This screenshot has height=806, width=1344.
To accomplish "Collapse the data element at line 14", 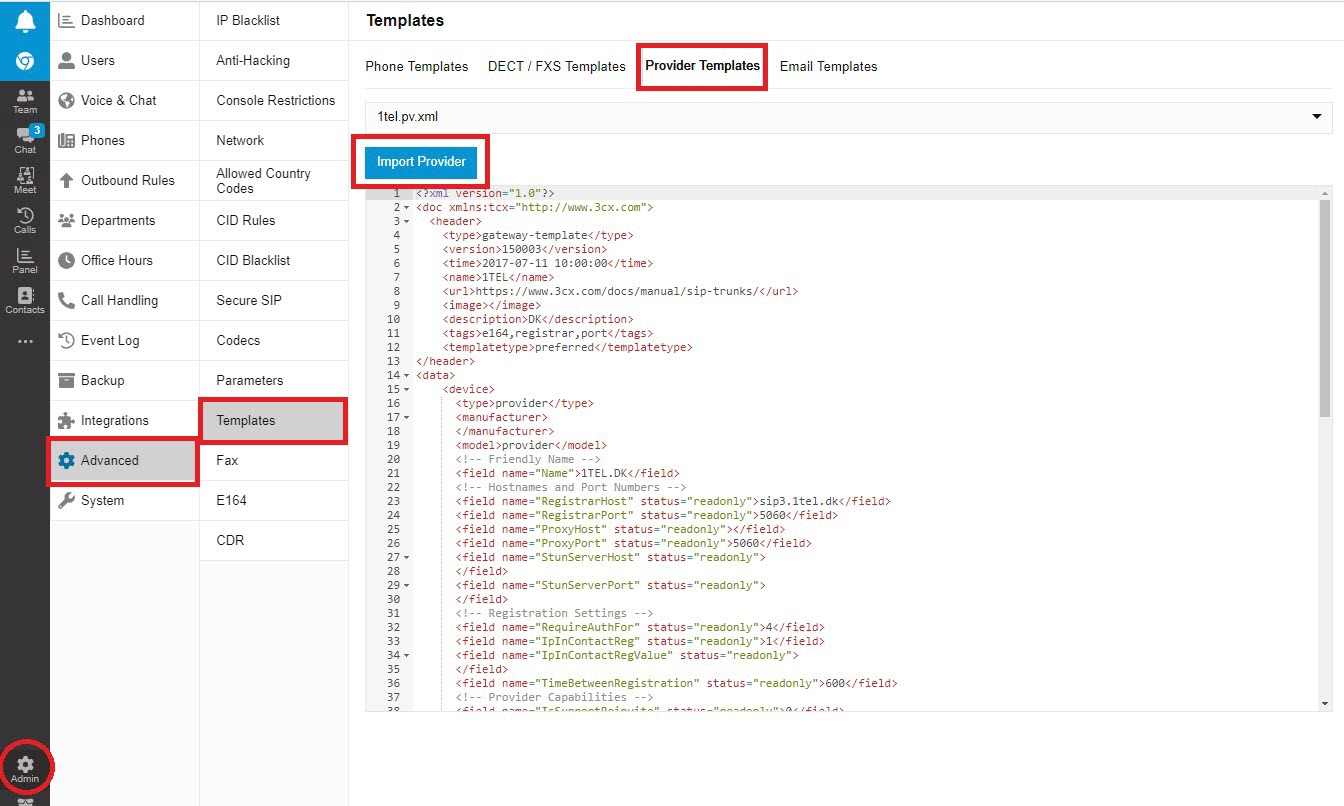I will point(406,376).
